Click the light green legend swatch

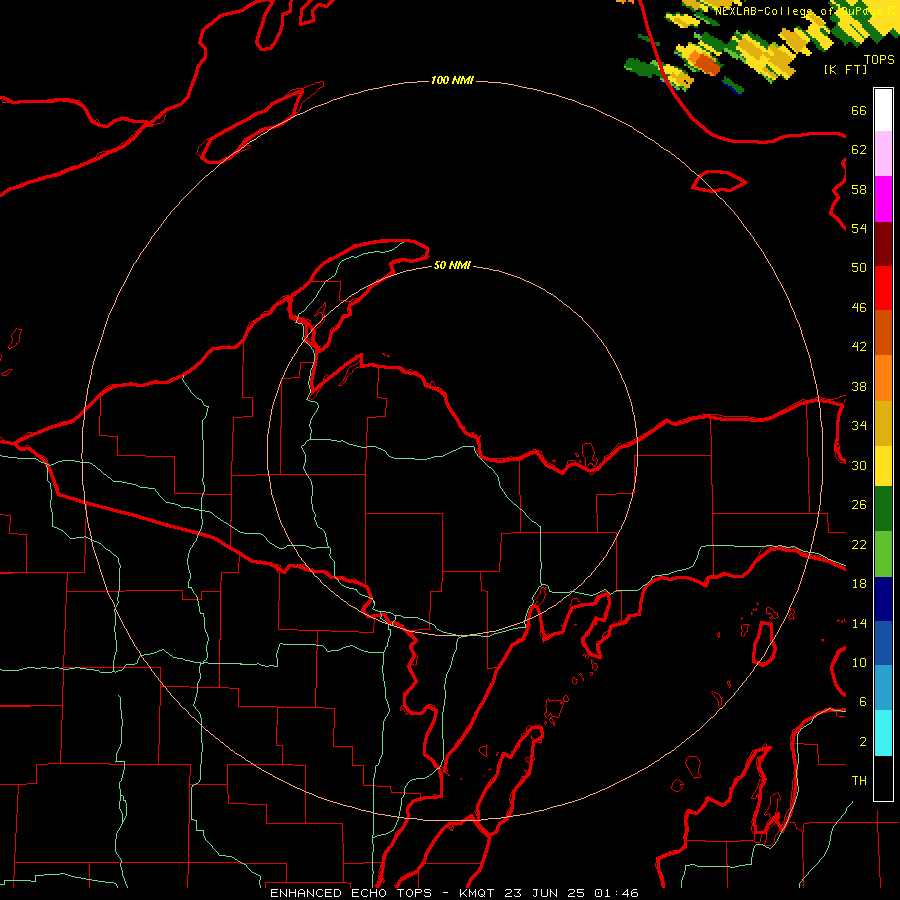[883, 554]
